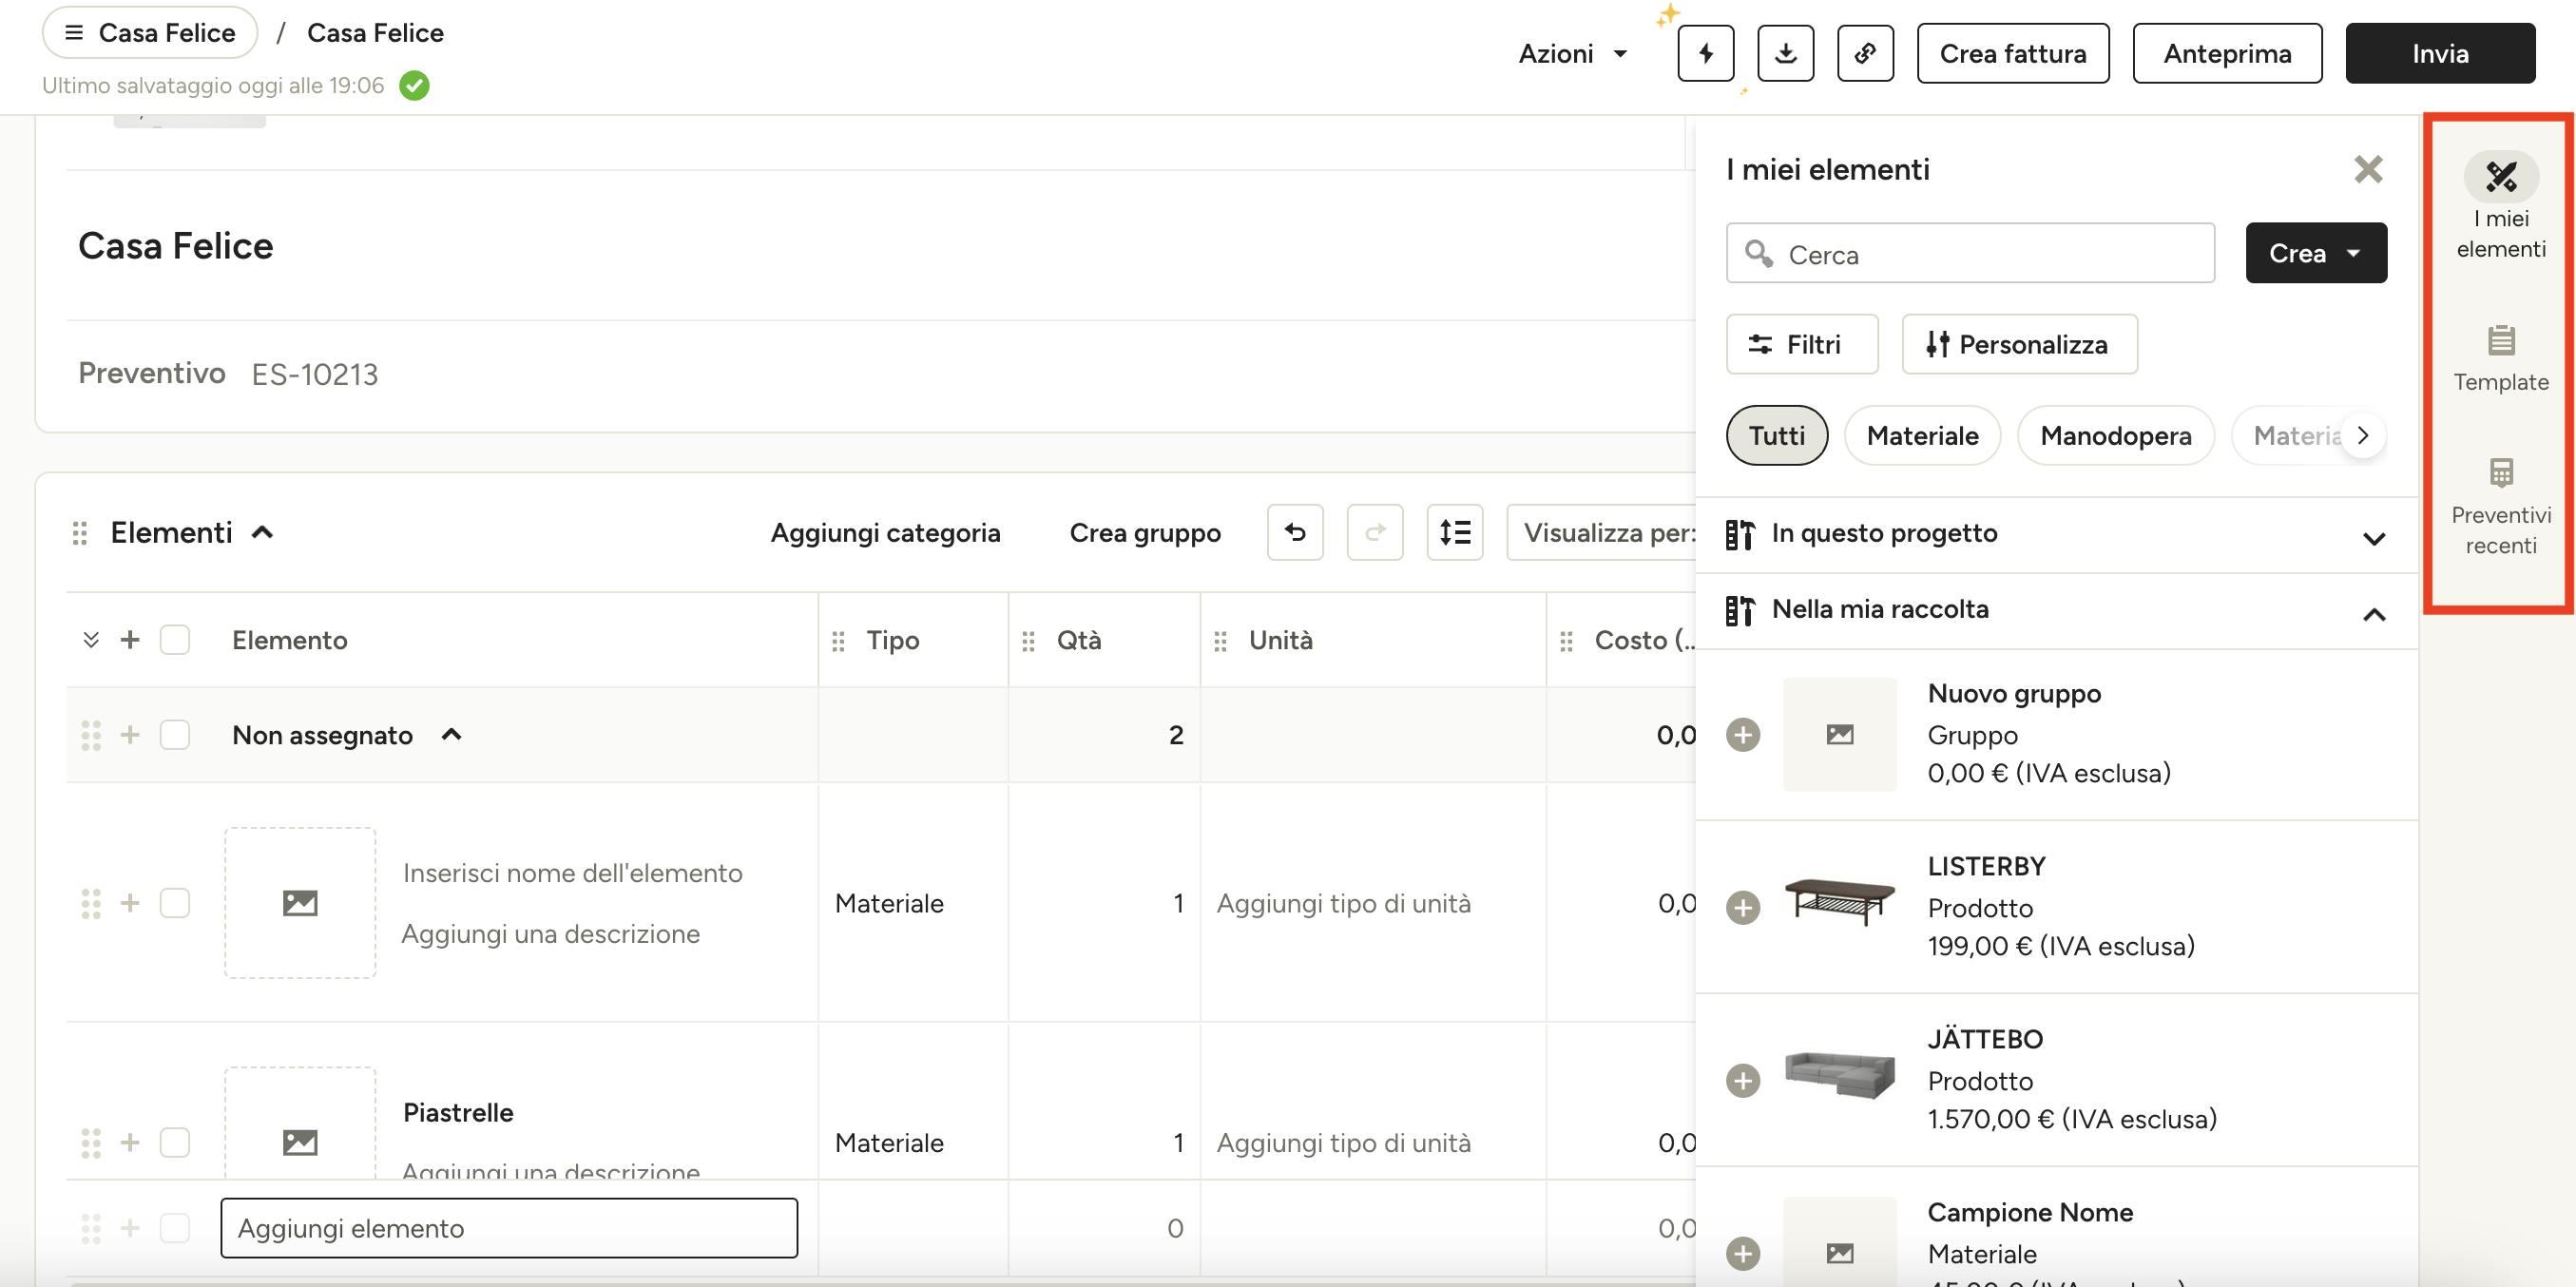
Task: Click the download icon button
Action: 1786,53
